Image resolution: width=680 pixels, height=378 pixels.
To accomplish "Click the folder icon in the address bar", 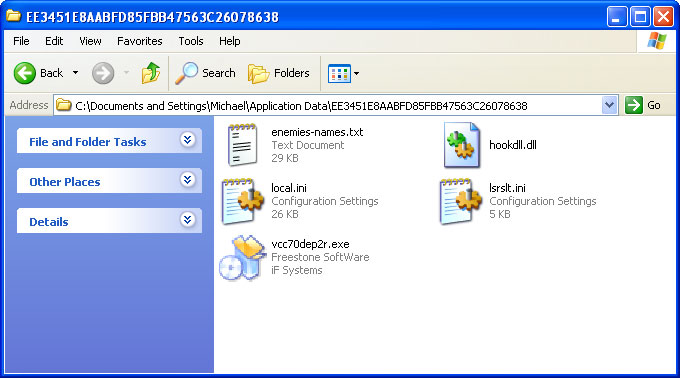I will coord(64,105).
